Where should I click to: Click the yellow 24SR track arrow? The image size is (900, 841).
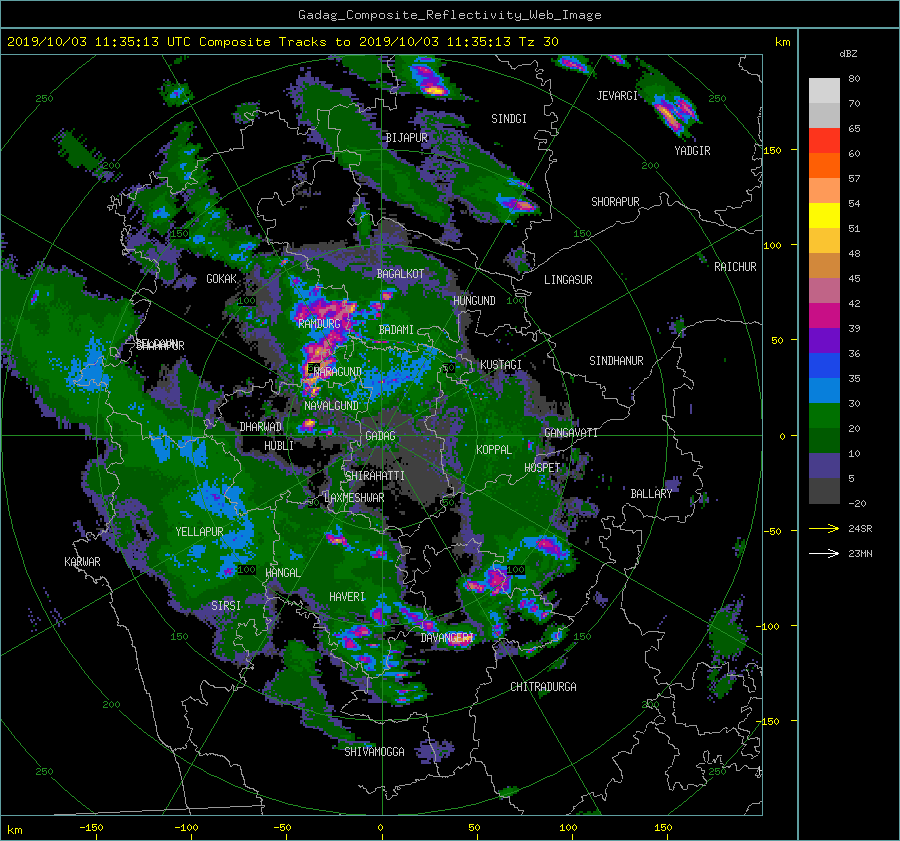[x=824, y=528]
